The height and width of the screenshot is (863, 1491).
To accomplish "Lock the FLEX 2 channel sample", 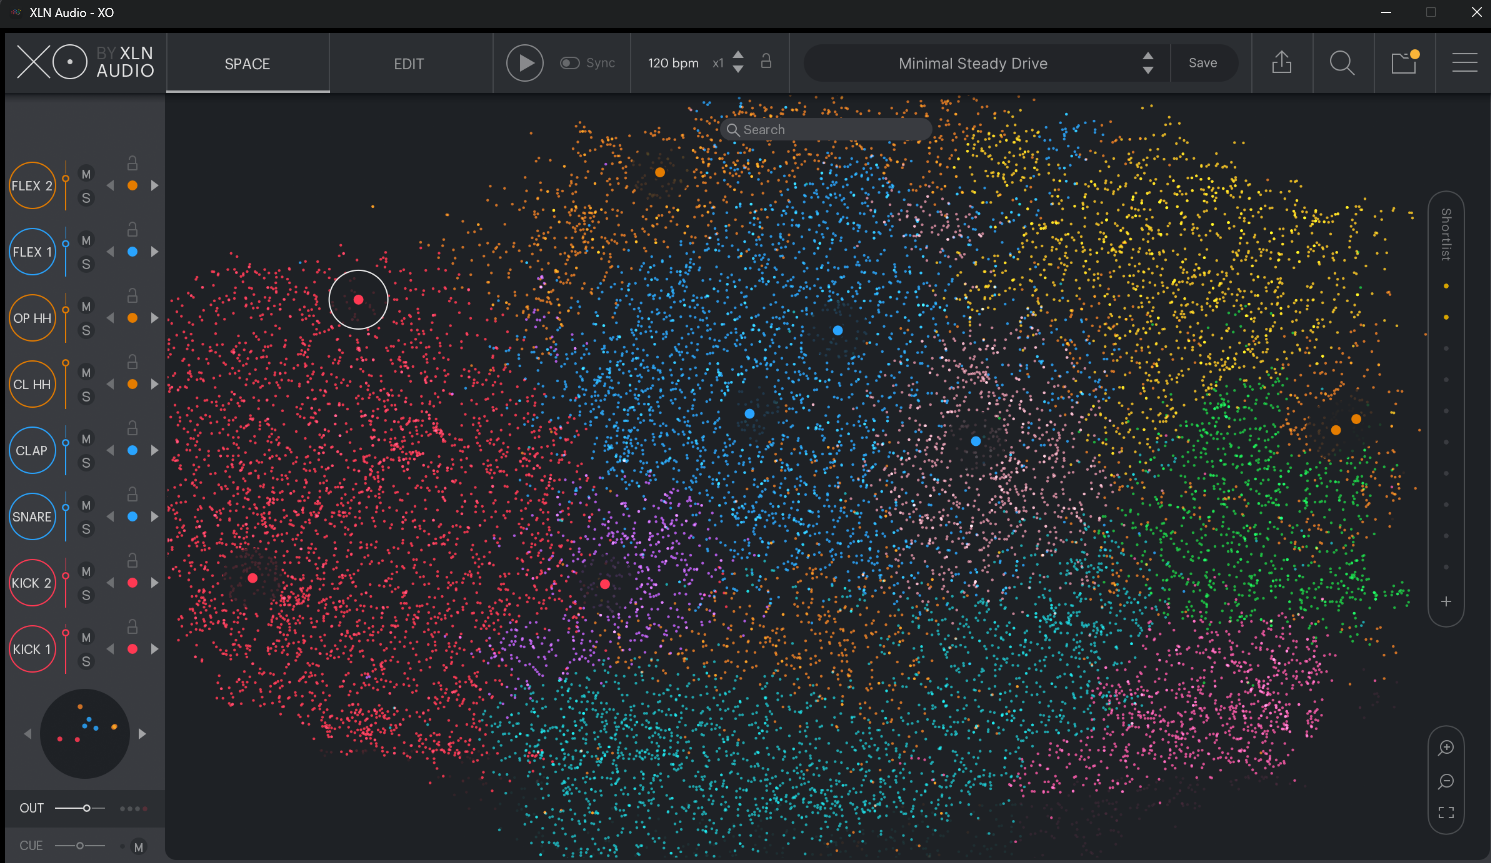I will 132,163.
